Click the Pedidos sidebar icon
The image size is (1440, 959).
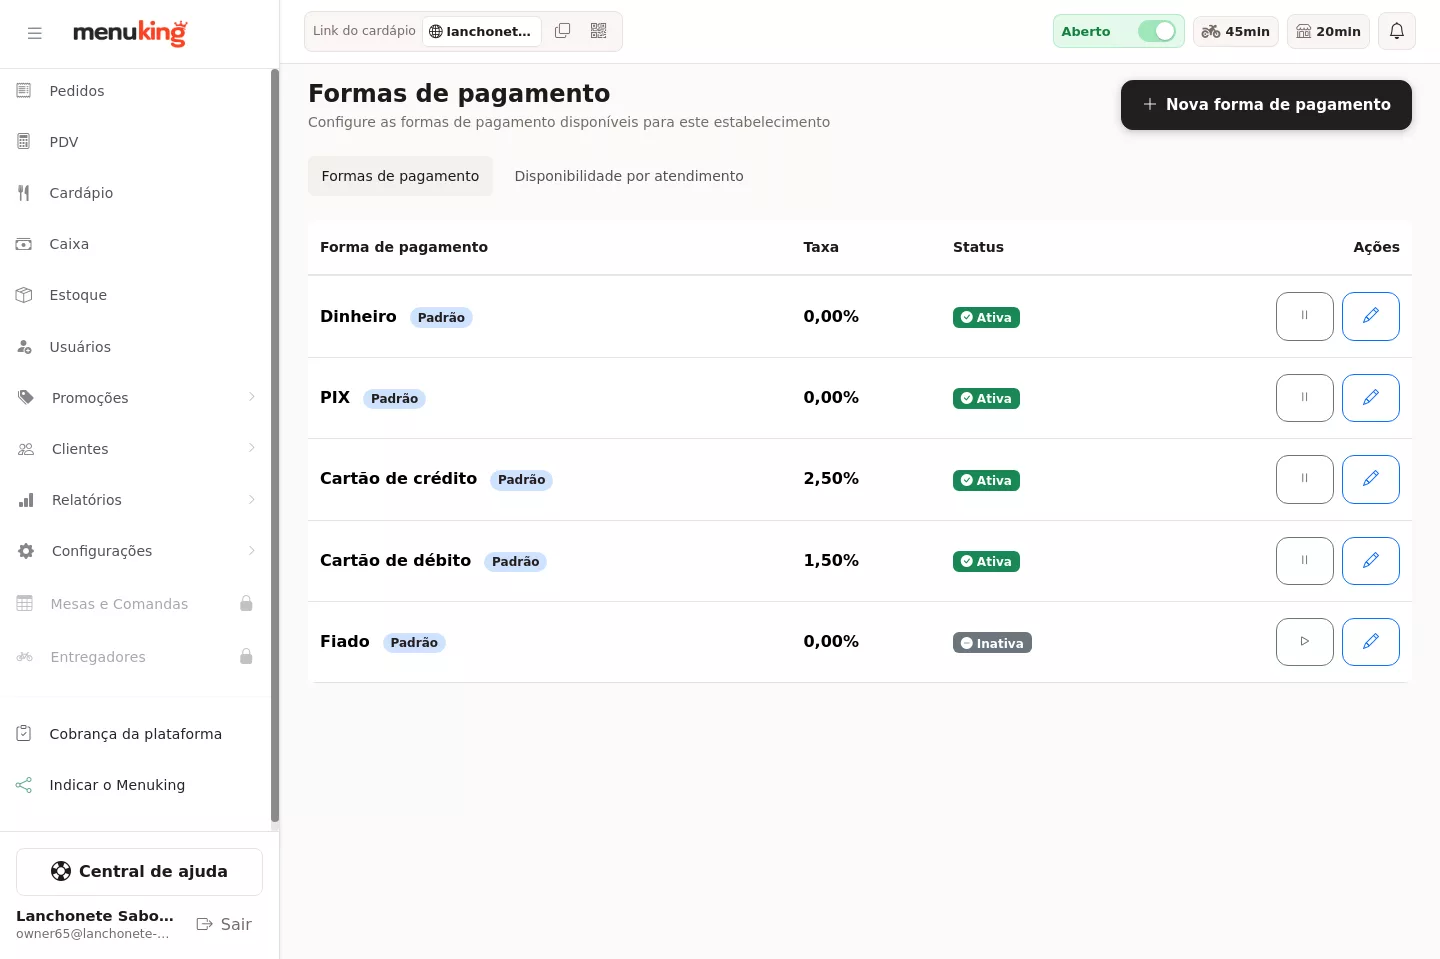(24, 91)
